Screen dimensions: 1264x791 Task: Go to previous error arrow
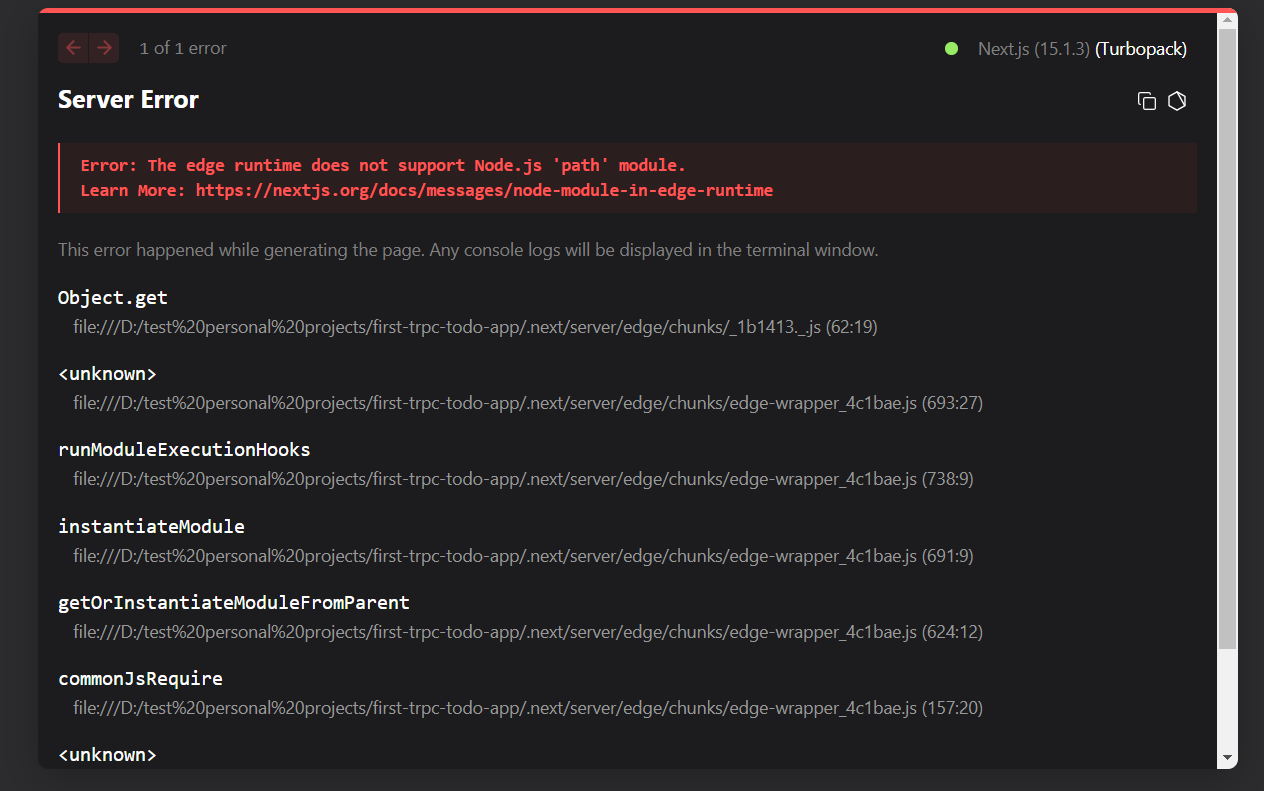73,48
